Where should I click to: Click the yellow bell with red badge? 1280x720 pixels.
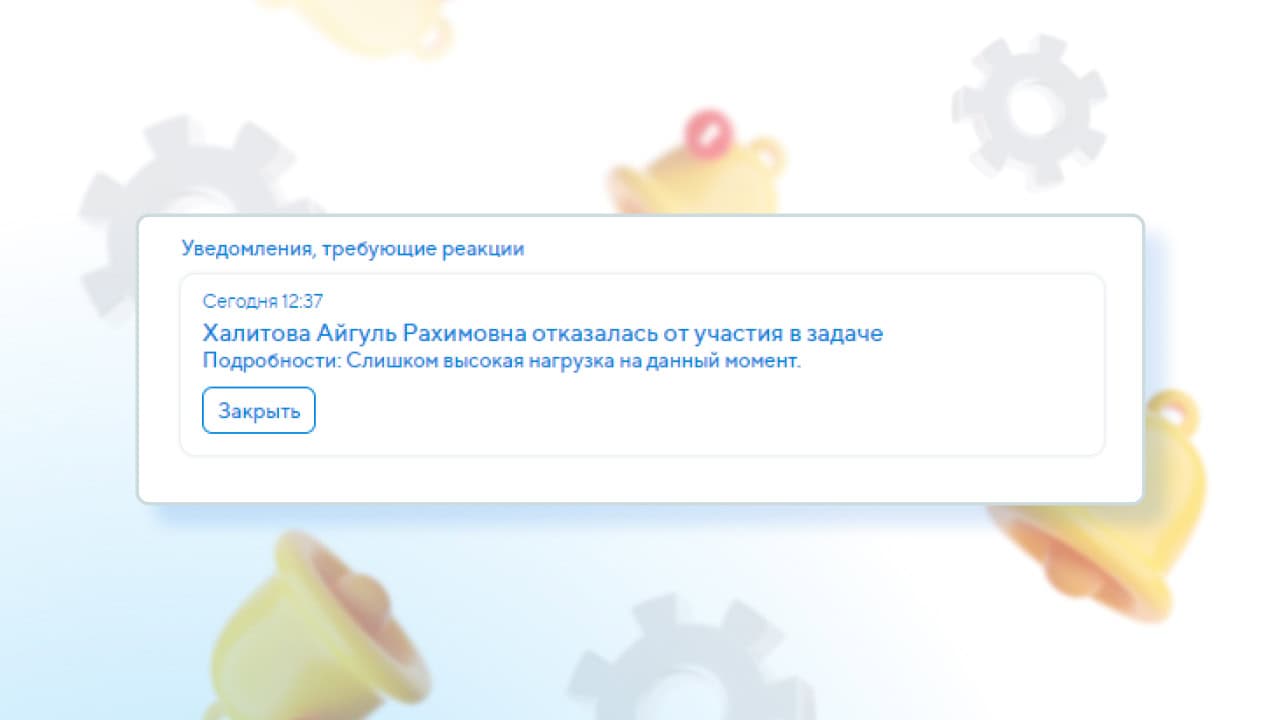[x=697, y=170]
